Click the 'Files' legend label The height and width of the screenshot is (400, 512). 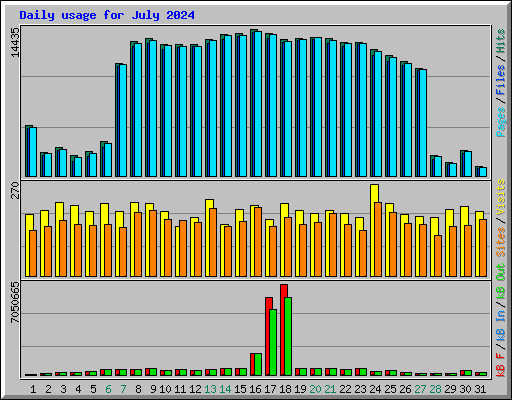coord(501,80)
